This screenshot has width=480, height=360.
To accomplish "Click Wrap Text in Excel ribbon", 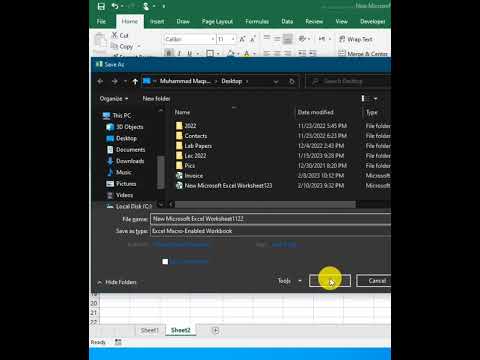I will pyautogui.click(x=356, y=39).
